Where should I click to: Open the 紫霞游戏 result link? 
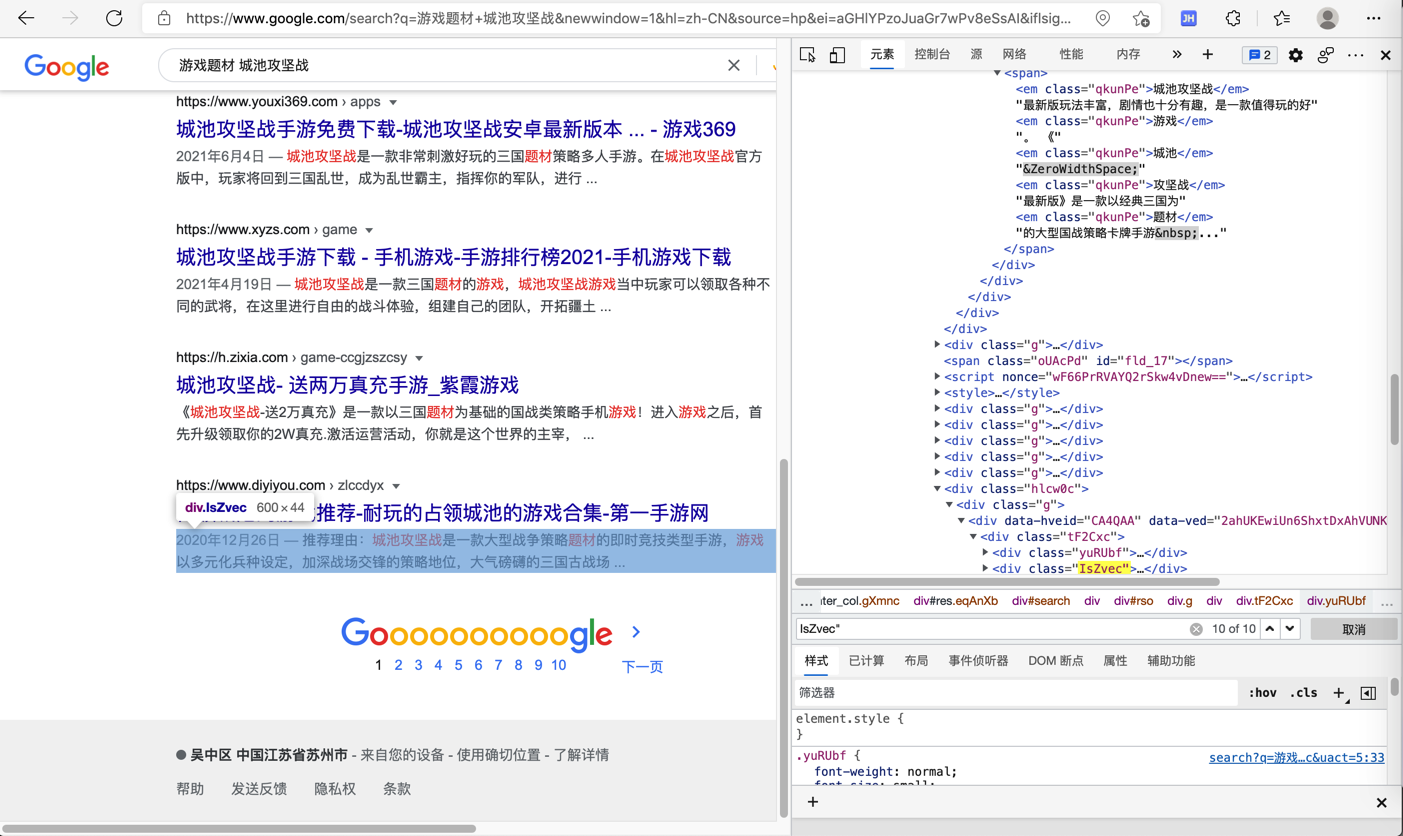click(347, 385)
